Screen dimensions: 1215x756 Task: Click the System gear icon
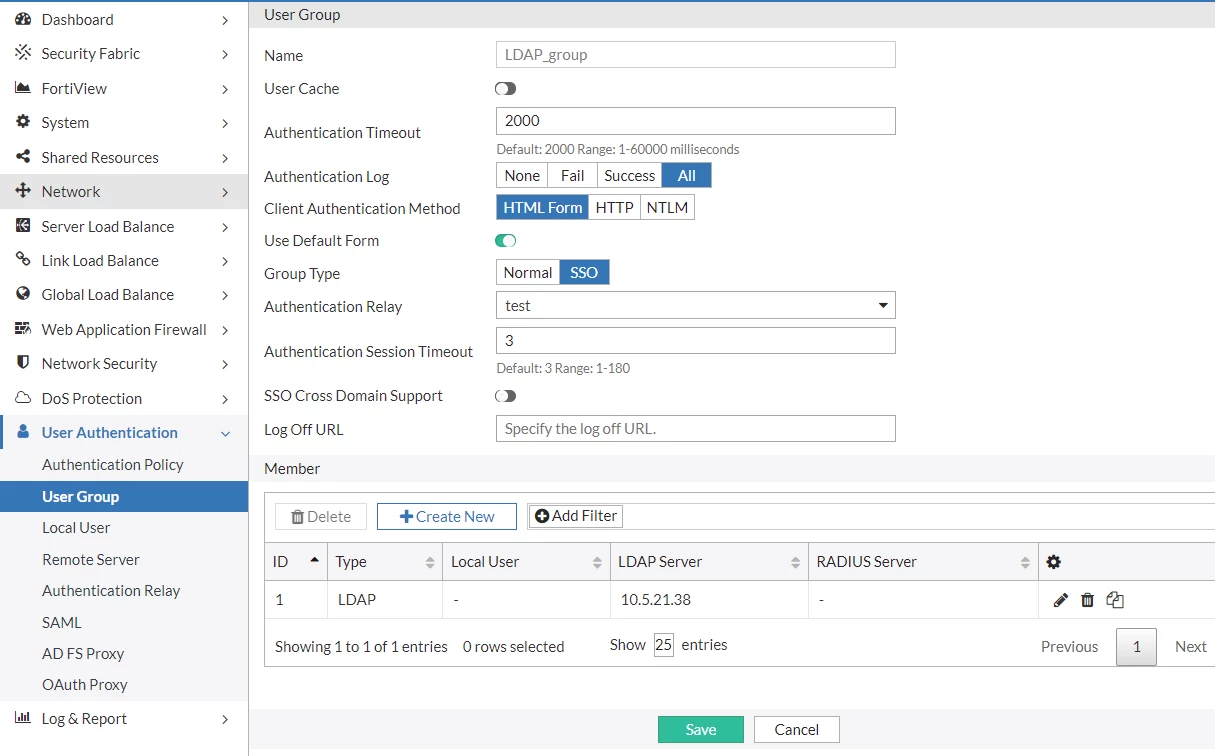23,122
